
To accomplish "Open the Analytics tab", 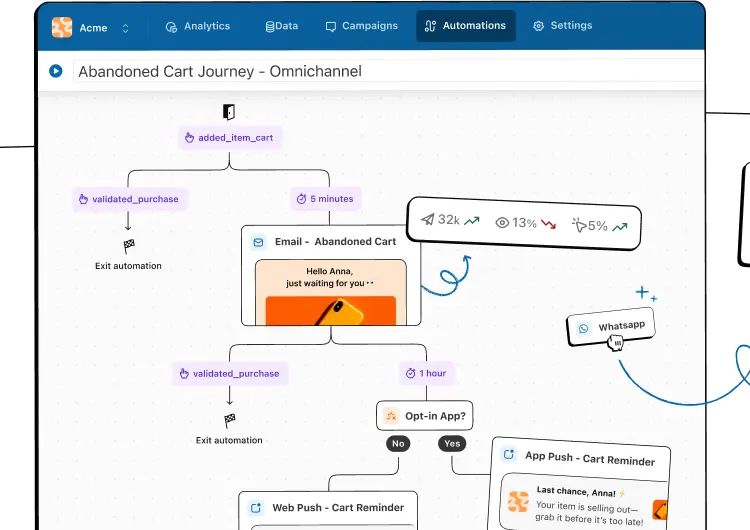I will click(198, 26).
